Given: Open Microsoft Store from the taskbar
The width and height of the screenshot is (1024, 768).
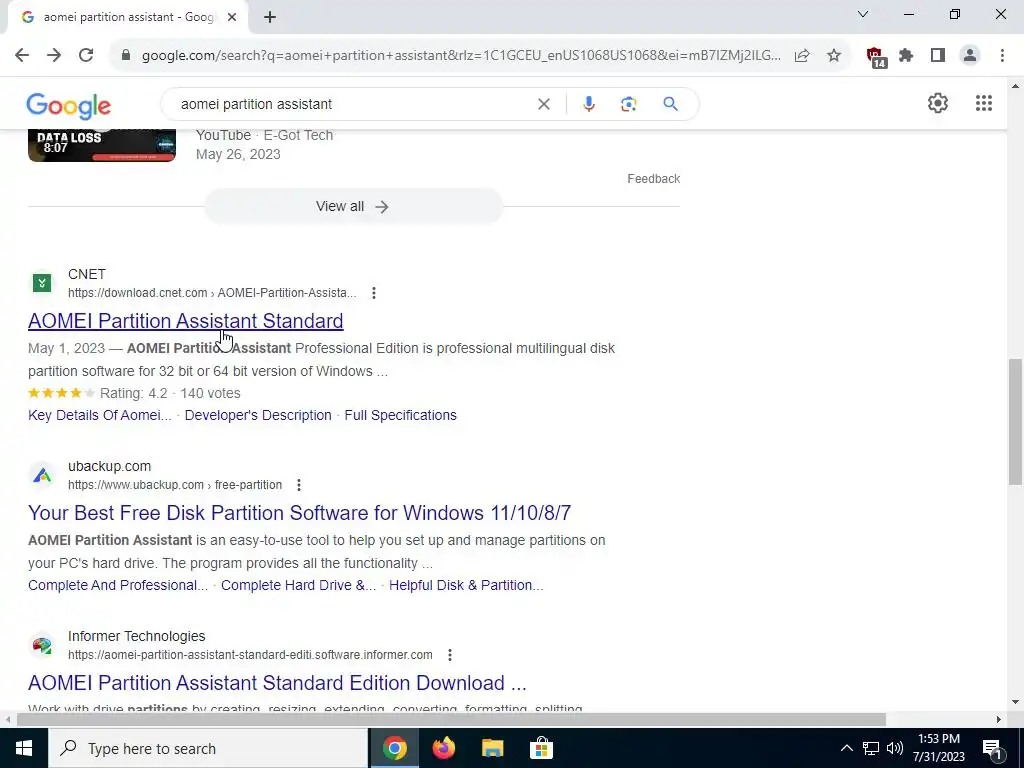Looking at the screenshot, I should tap(541, 748).
